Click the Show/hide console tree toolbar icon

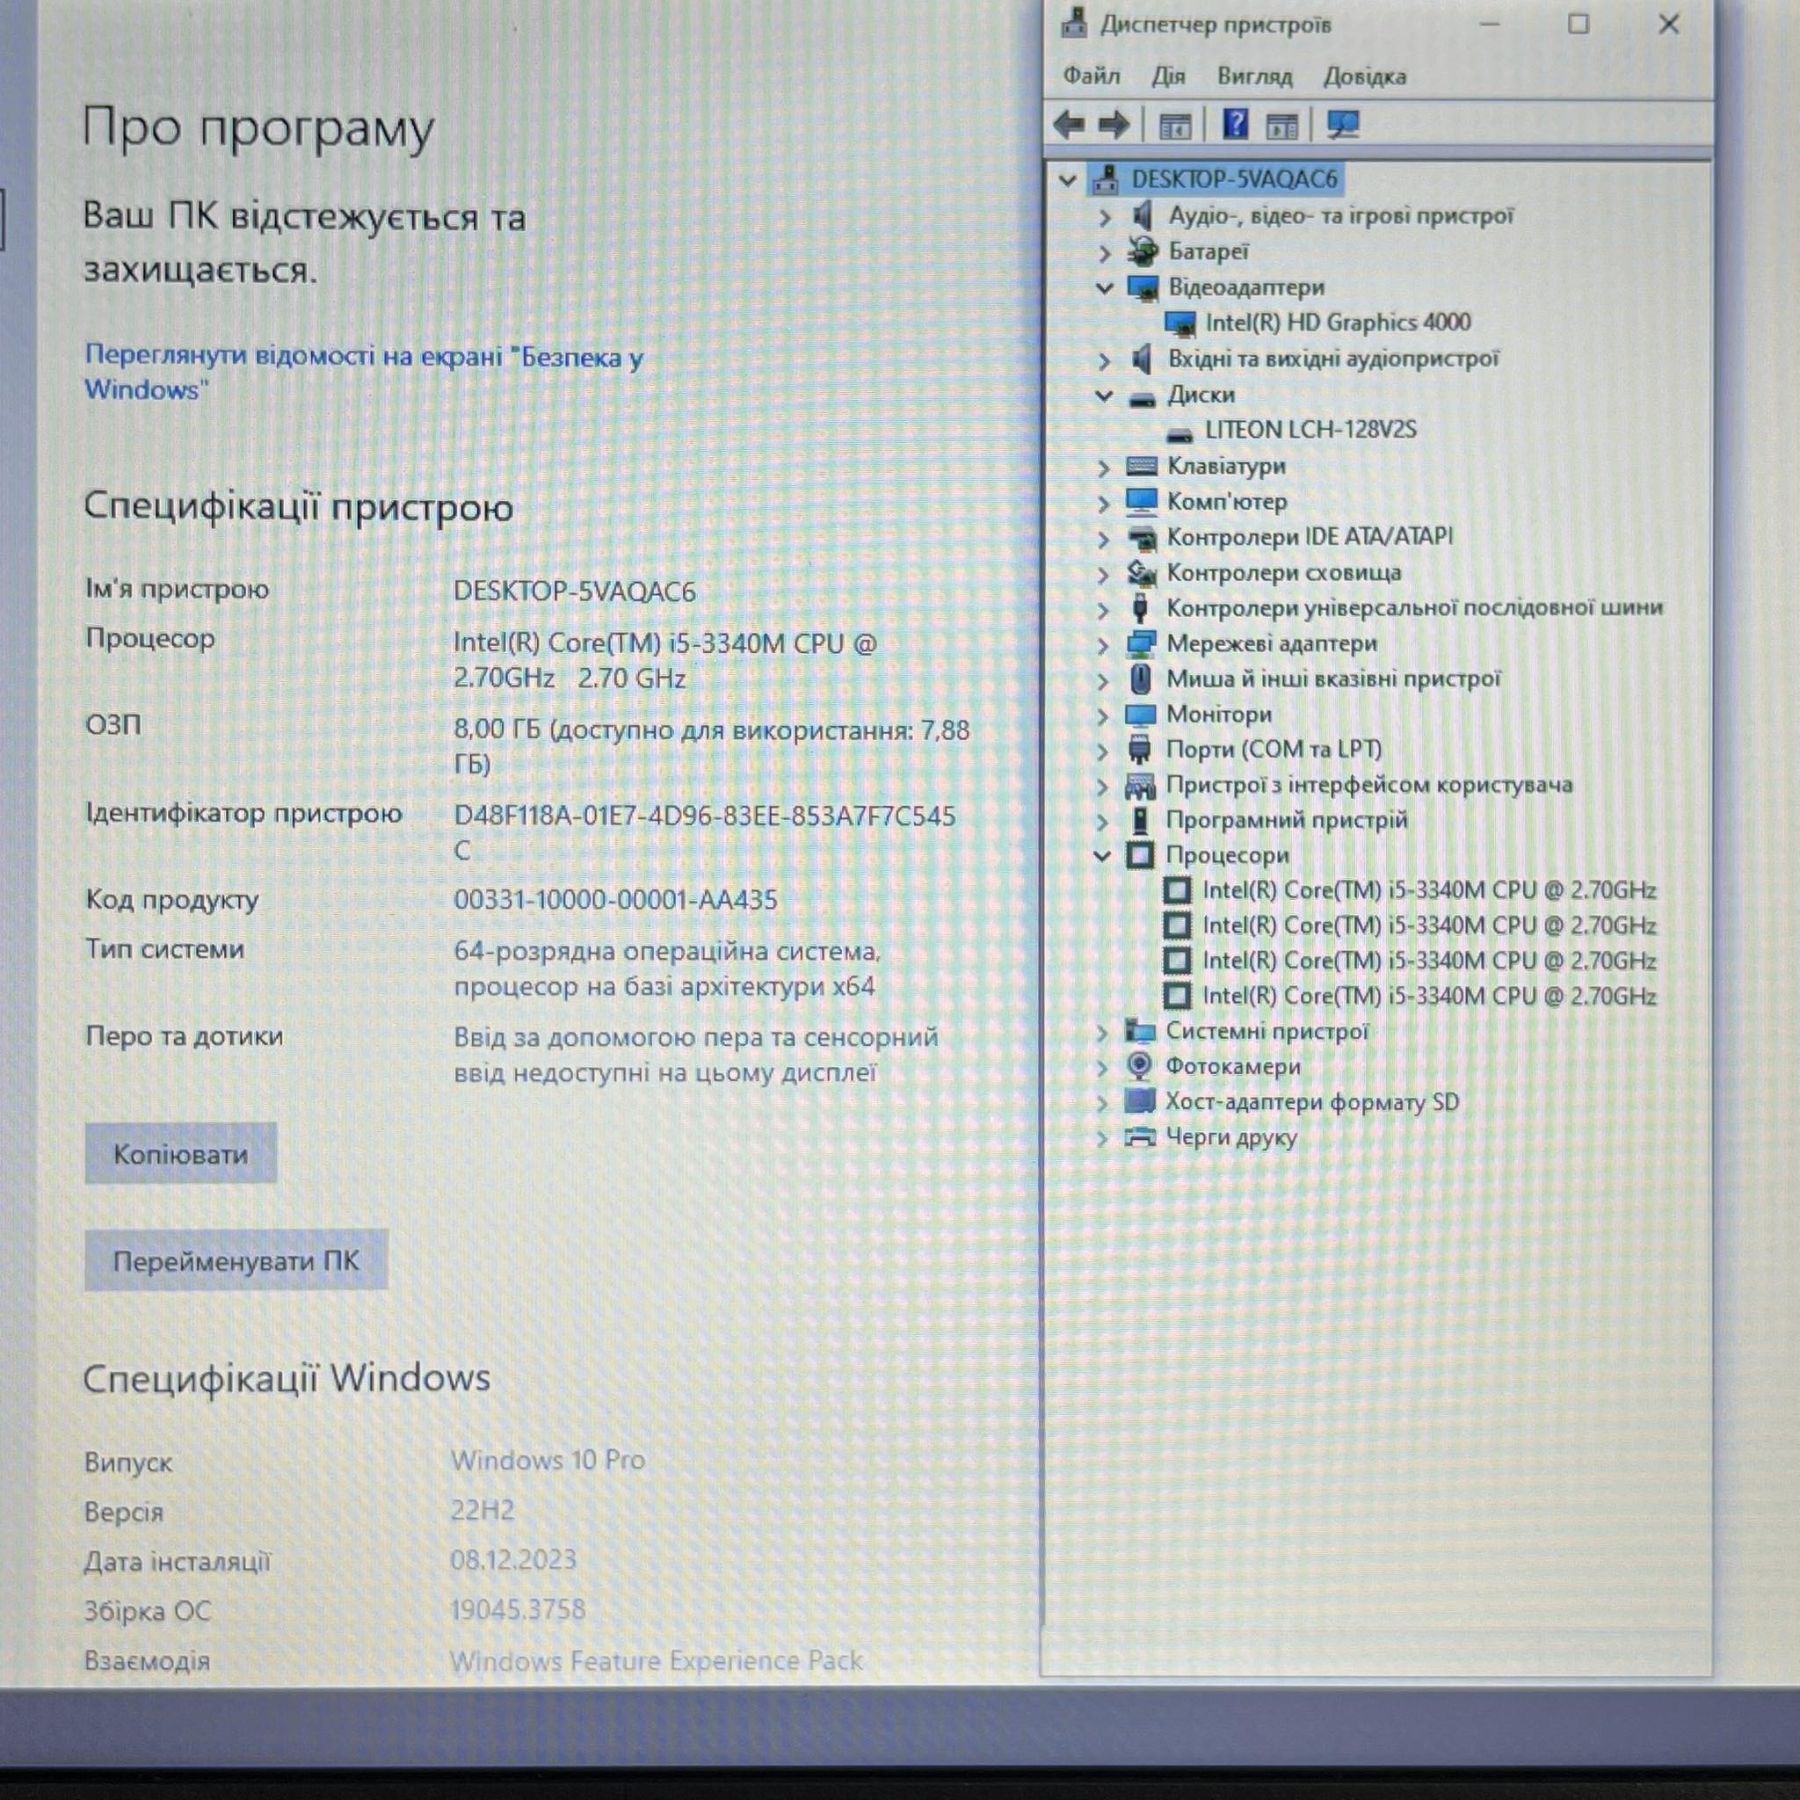coord(1175,126)
